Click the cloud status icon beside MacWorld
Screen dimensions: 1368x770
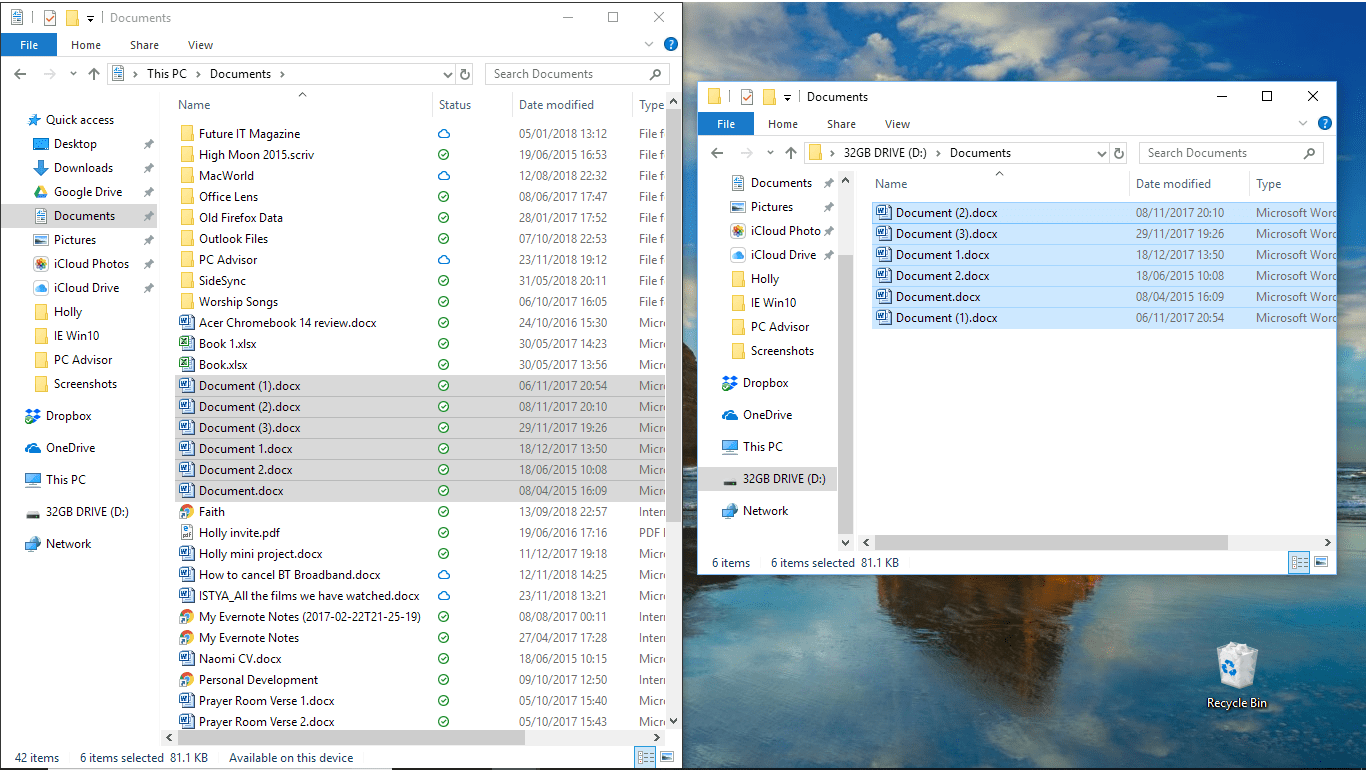(443, 175)
